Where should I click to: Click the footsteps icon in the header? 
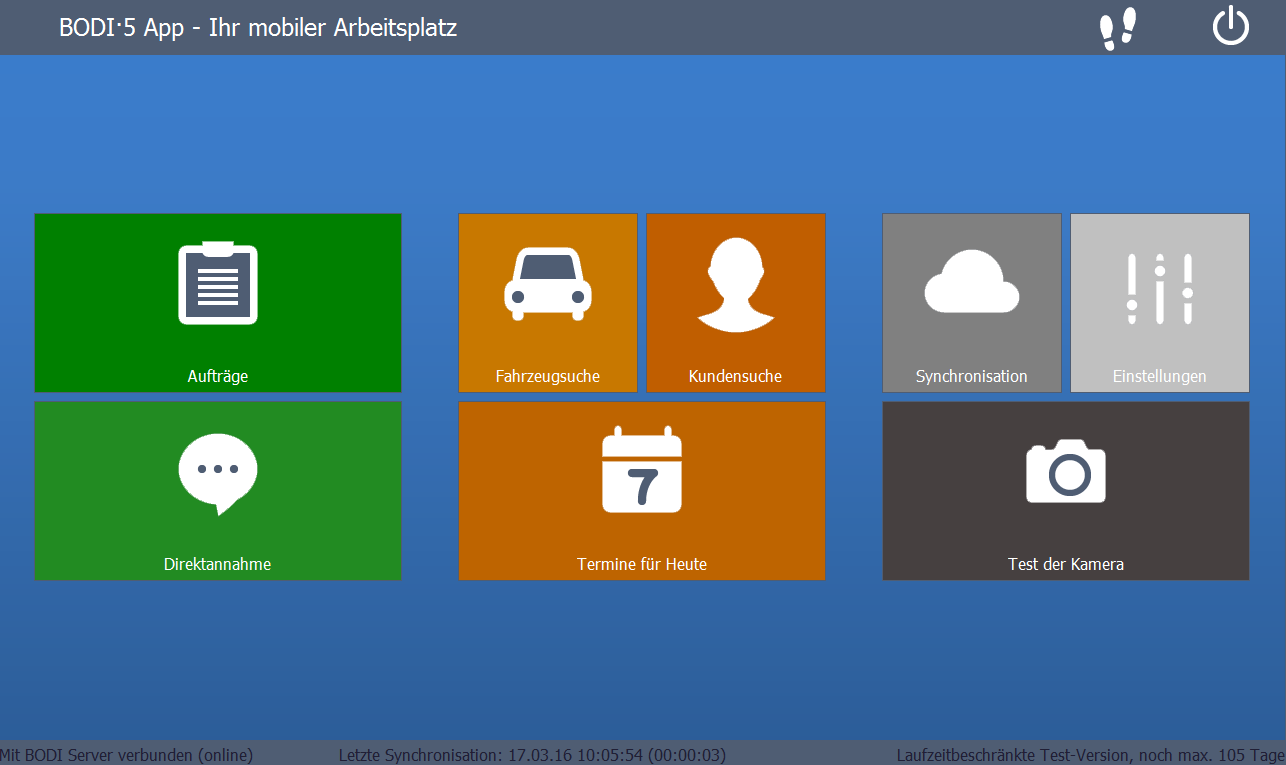coord(1117,28)
